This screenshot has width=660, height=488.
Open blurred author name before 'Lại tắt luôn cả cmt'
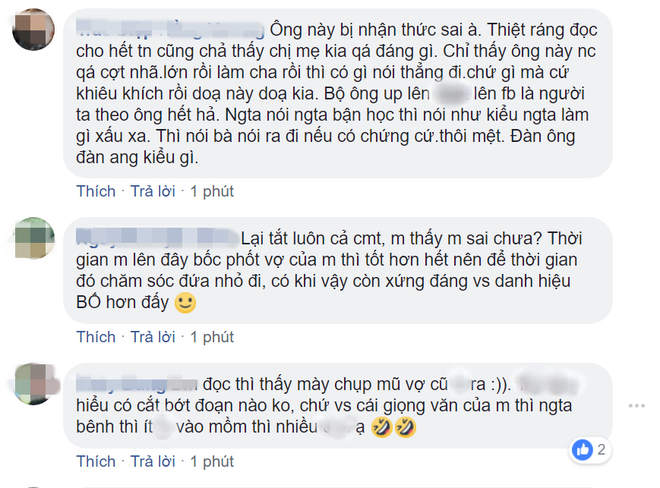point(157,237)
